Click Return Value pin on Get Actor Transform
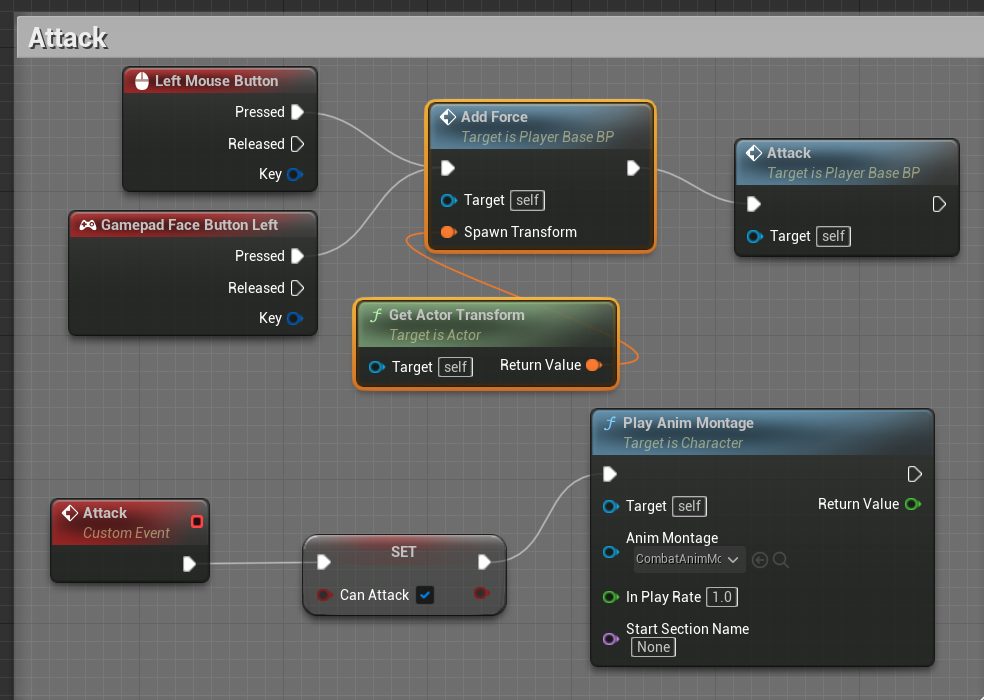The image size is (984, 700). [594, 365]
